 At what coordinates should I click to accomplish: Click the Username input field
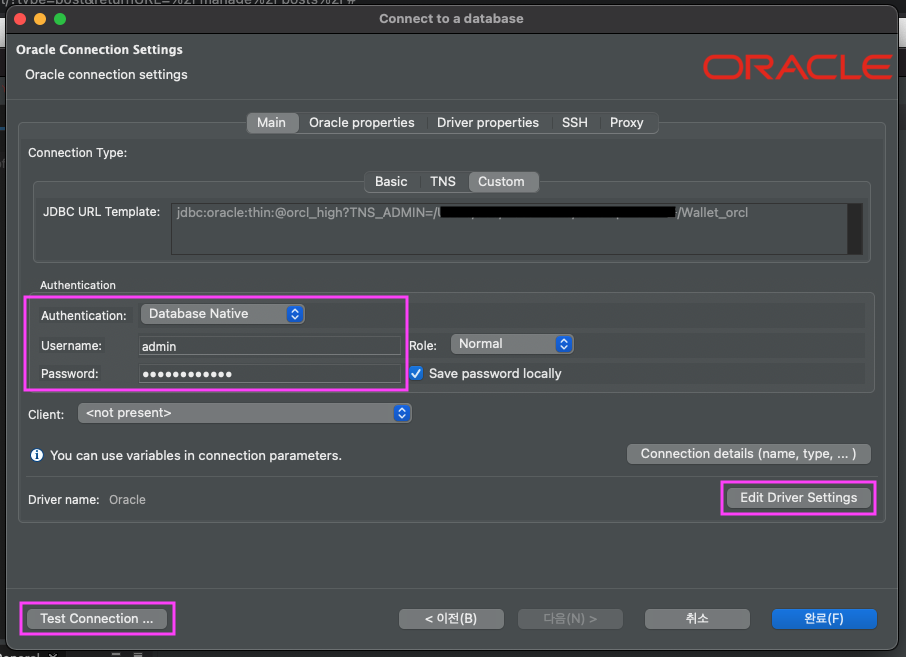pyautogui.click(x=269, y=346)
